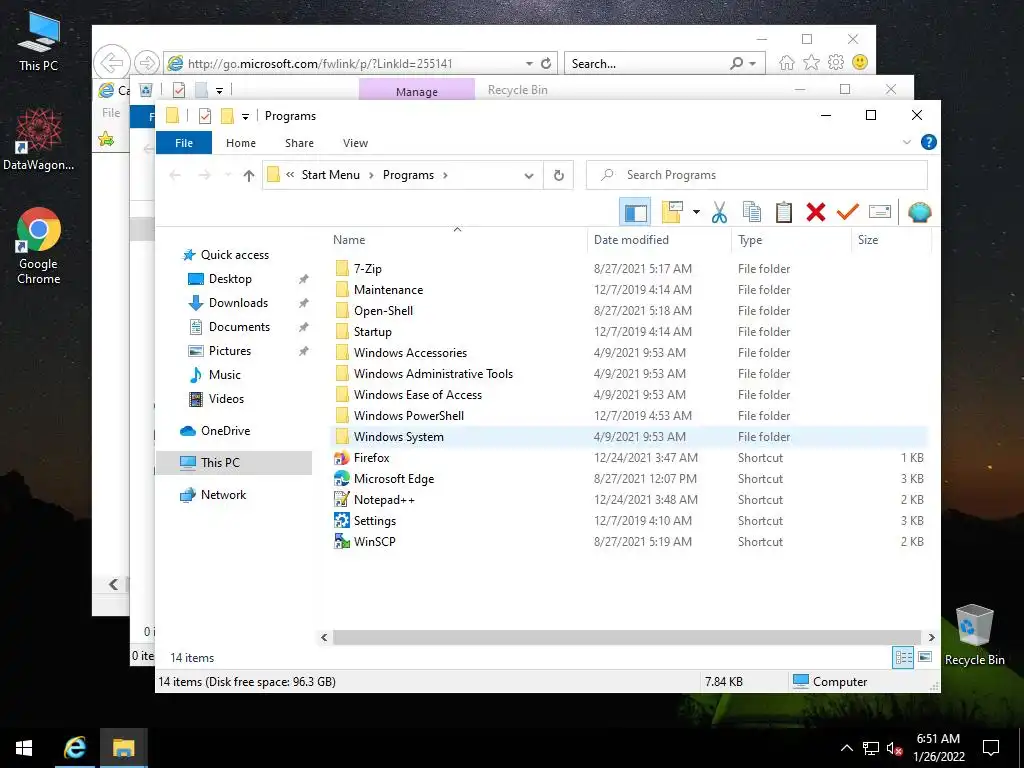Select Documents in navigation pane
The image size is (1024, 768).
coord(239,327)
